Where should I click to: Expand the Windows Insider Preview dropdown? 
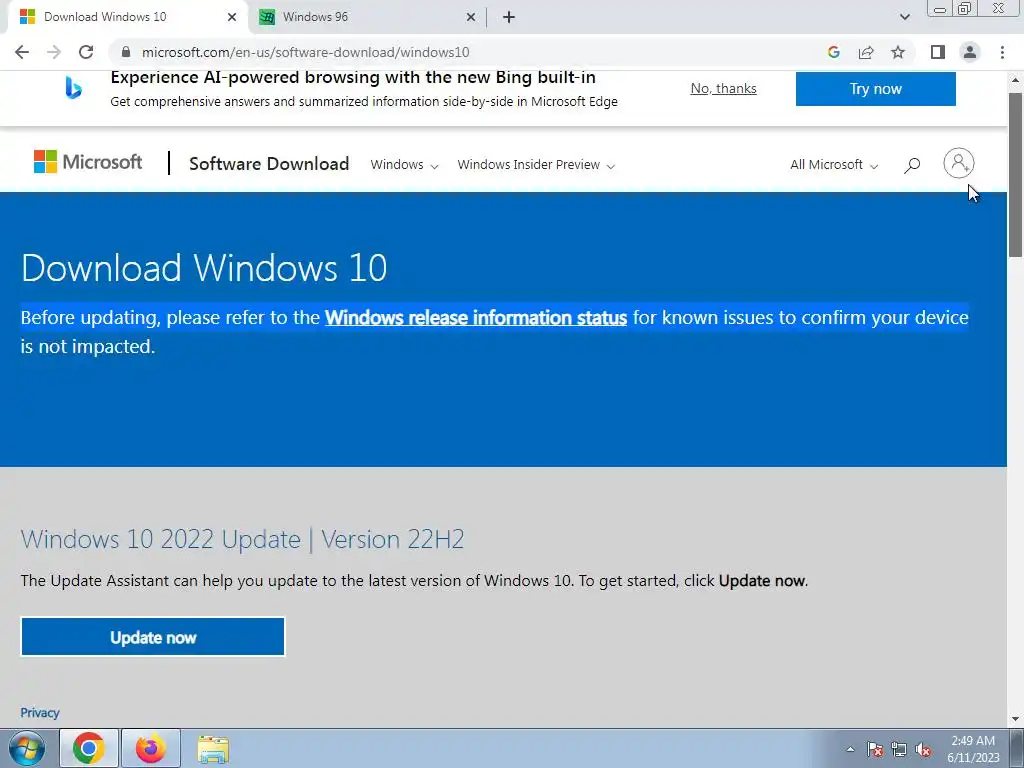[x=536, y=165]
